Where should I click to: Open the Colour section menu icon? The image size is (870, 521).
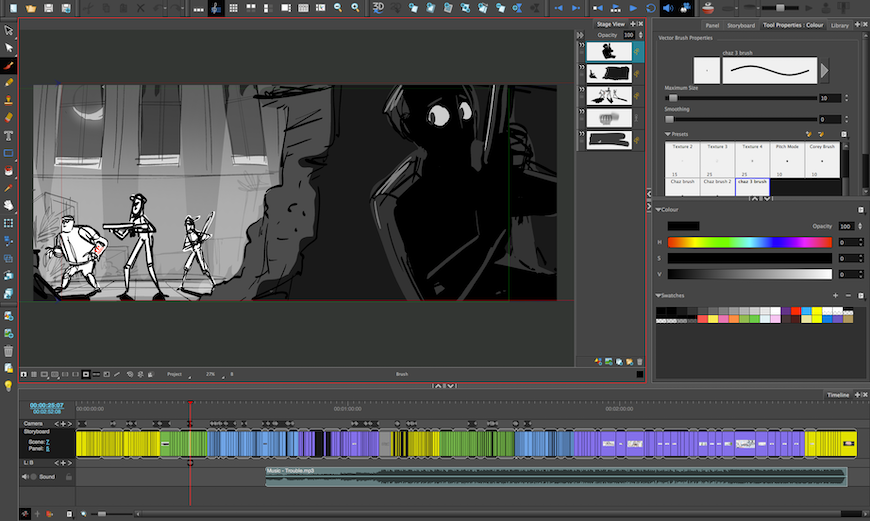(x=861, y=210)
